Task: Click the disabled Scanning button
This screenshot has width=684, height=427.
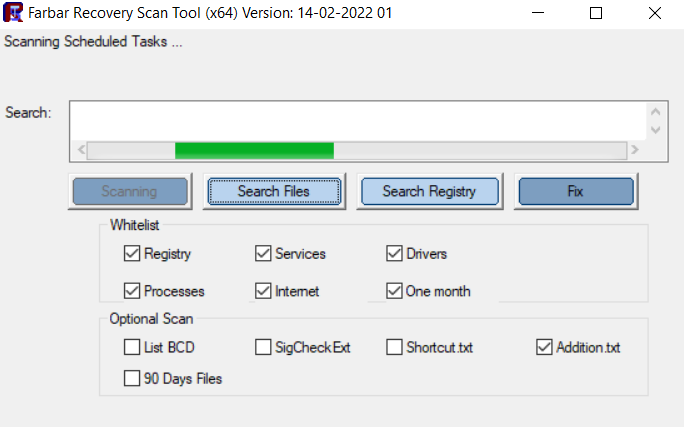Action: 130,191
